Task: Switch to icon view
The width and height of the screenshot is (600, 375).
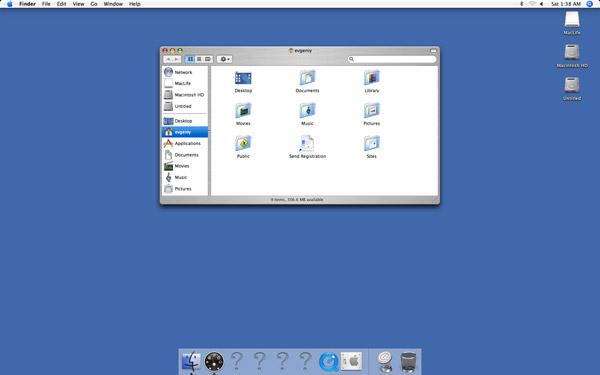Action: (190, 59)
